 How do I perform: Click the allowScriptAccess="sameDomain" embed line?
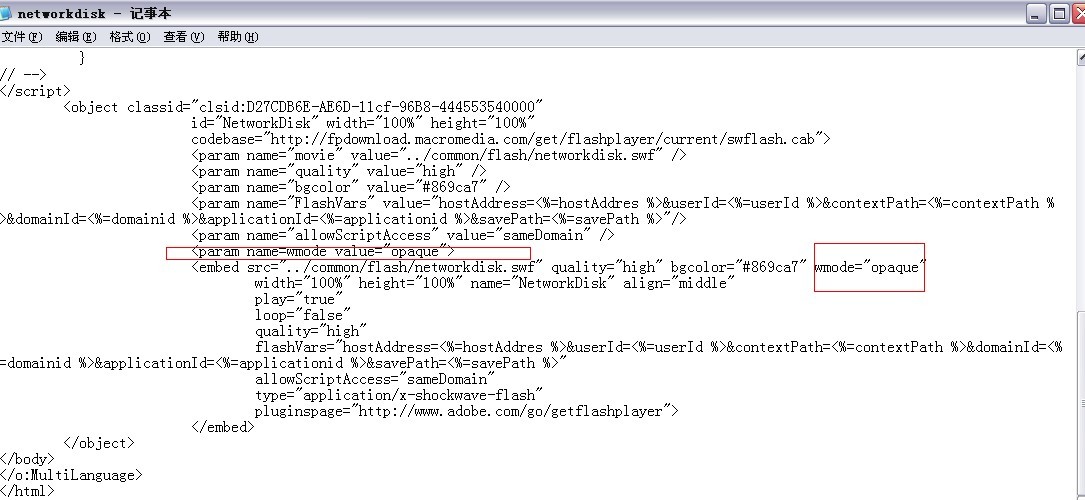[x=375, y=378]
